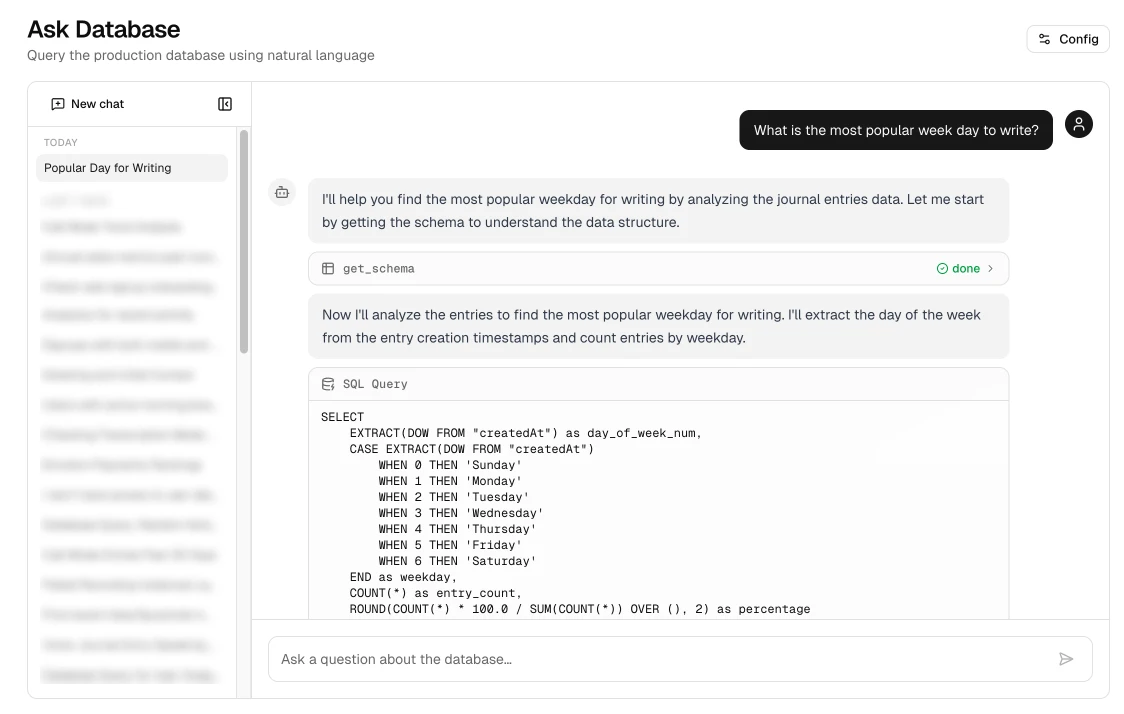The width and height of the screenshot is (1124, 714).
Task: Click the WHEN 6 THEN 'Saturday' line
Action: (x=457, y=561)
